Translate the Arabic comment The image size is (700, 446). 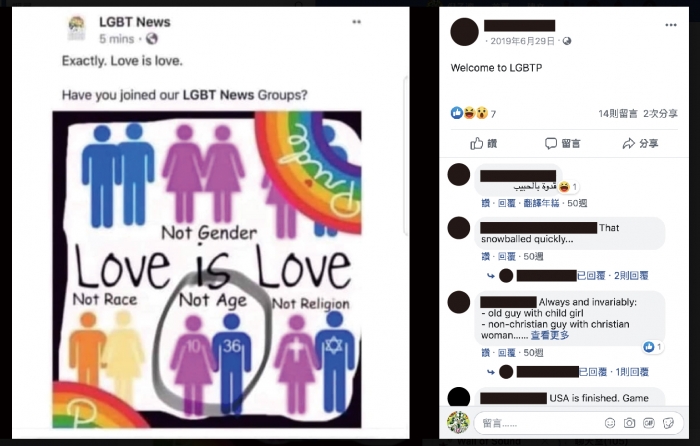point(541,203)
